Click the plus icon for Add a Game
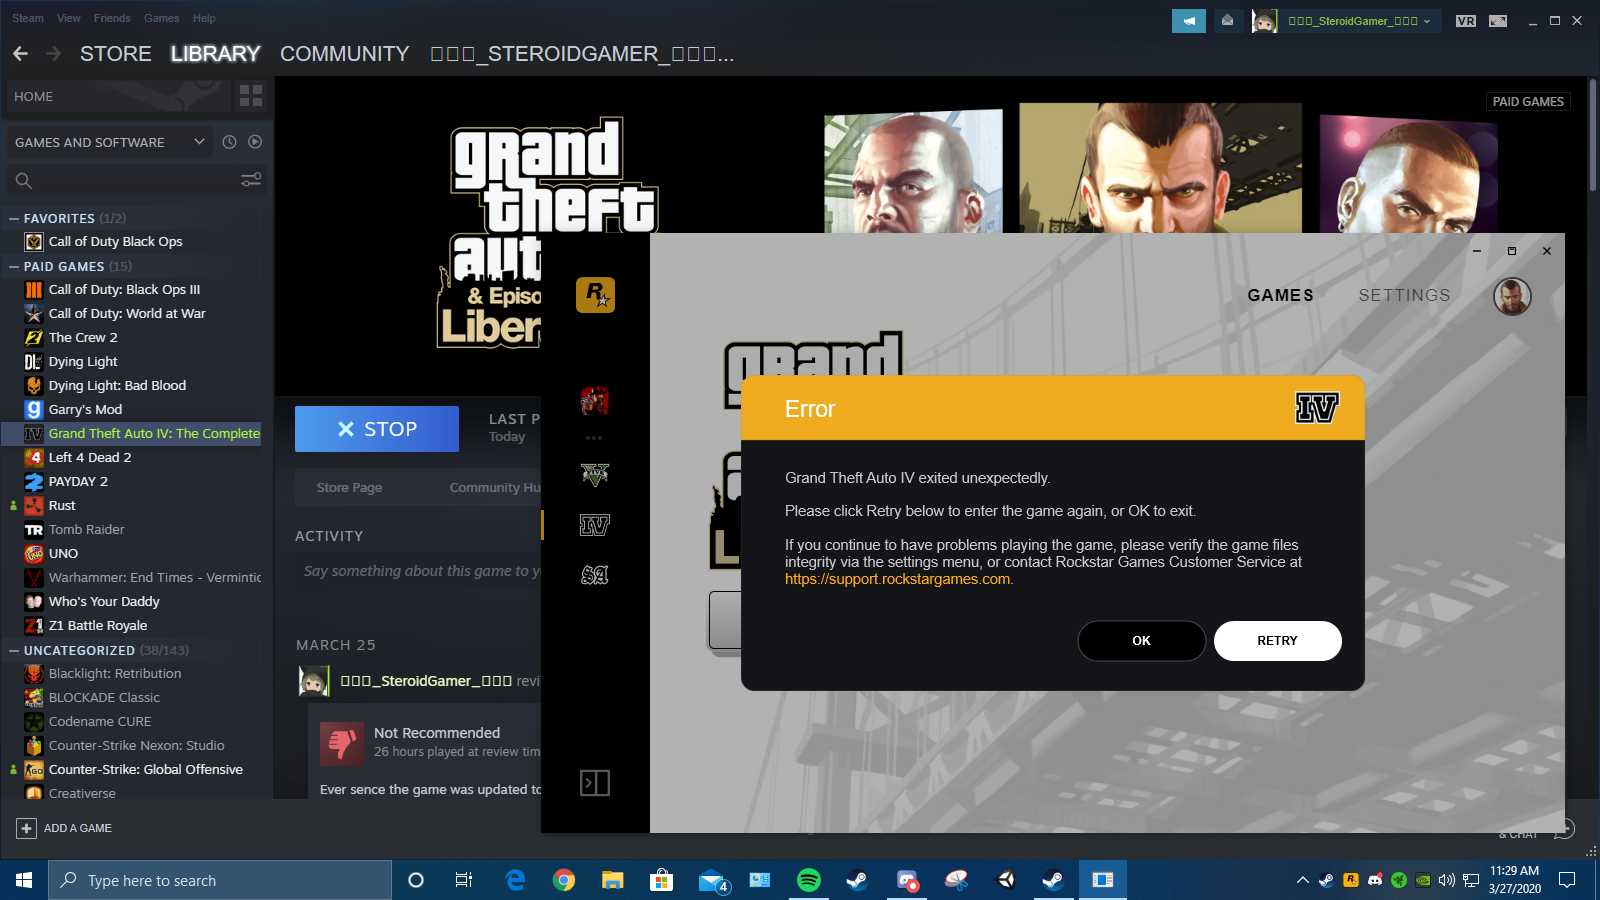Viewport: 1600px width, 900px height. pos(26,828)
